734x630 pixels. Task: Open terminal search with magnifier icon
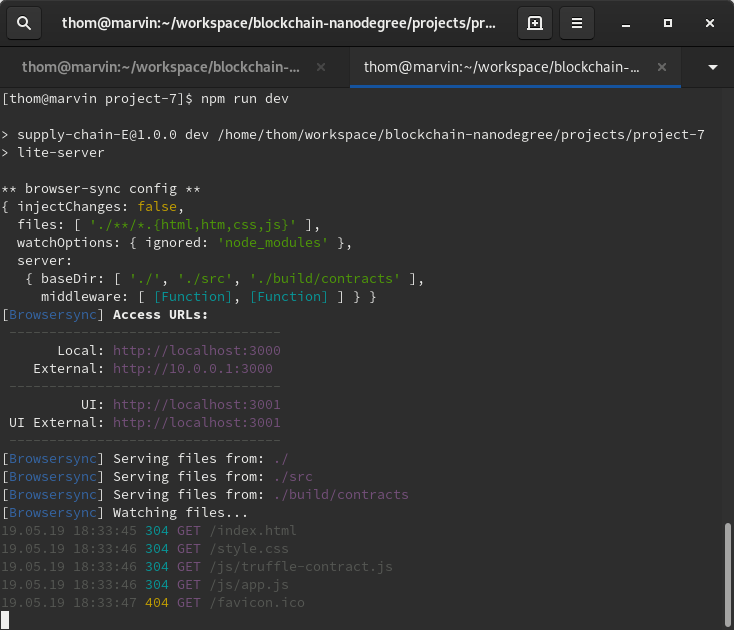[x=24, y=23]
